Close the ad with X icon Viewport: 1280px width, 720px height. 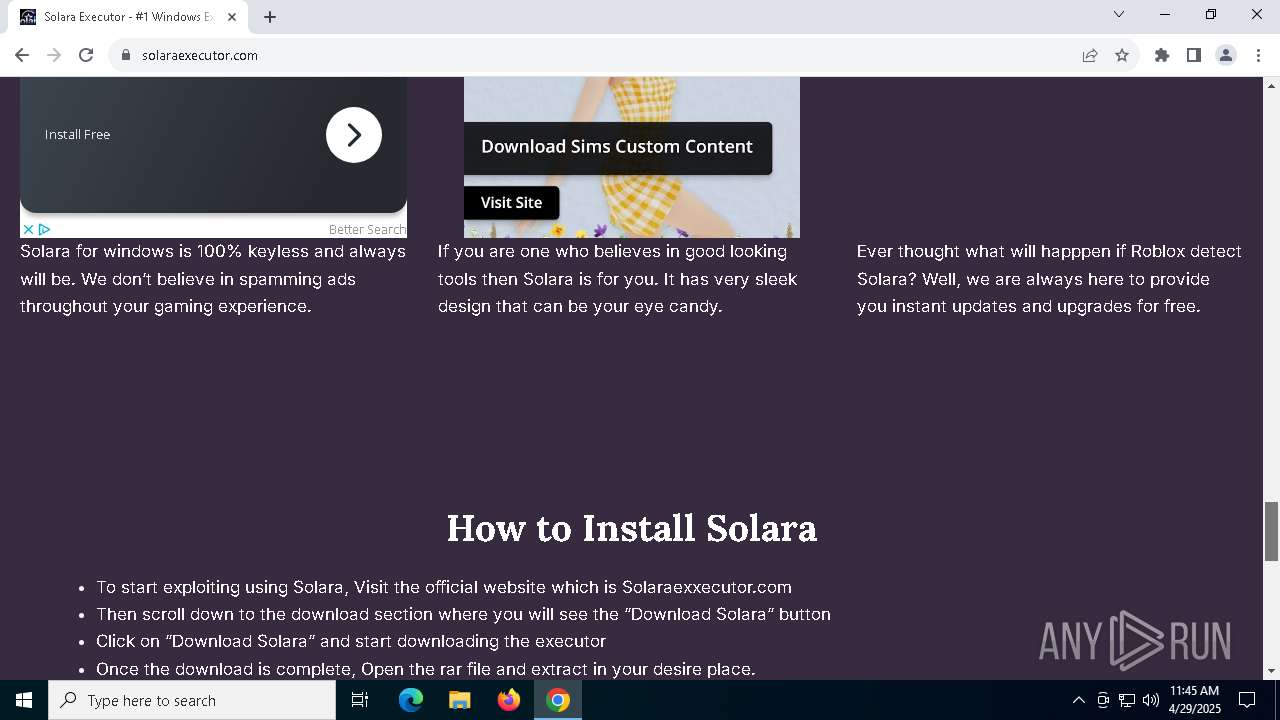pyautogui.click(x=28, y=229)
